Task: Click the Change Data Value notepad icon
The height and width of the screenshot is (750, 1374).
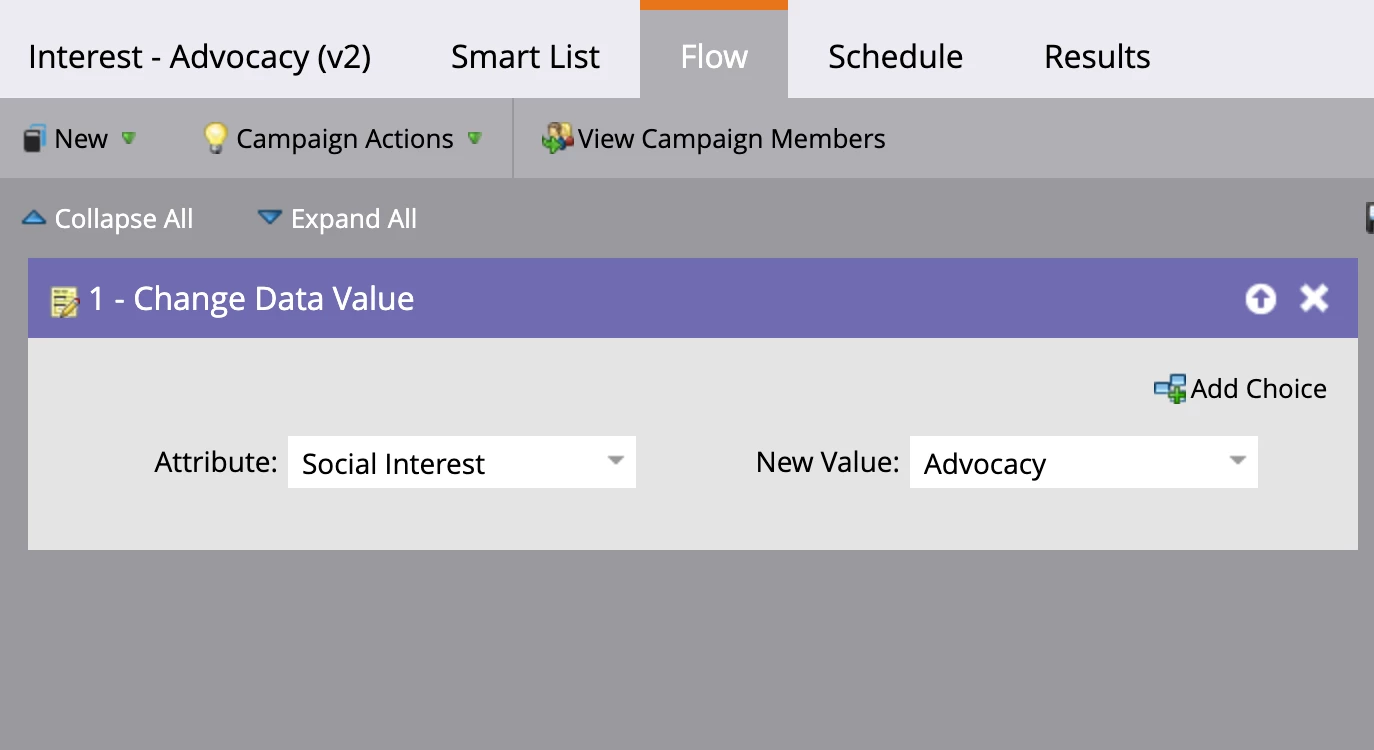Action: (65, 300)
